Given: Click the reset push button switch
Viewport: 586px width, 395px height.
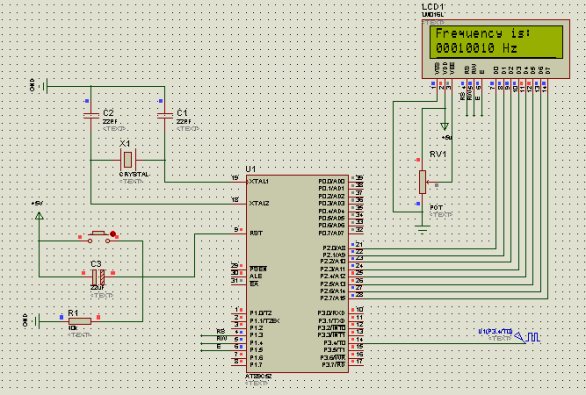Looking at the screenshot, I should coord(99,237).
